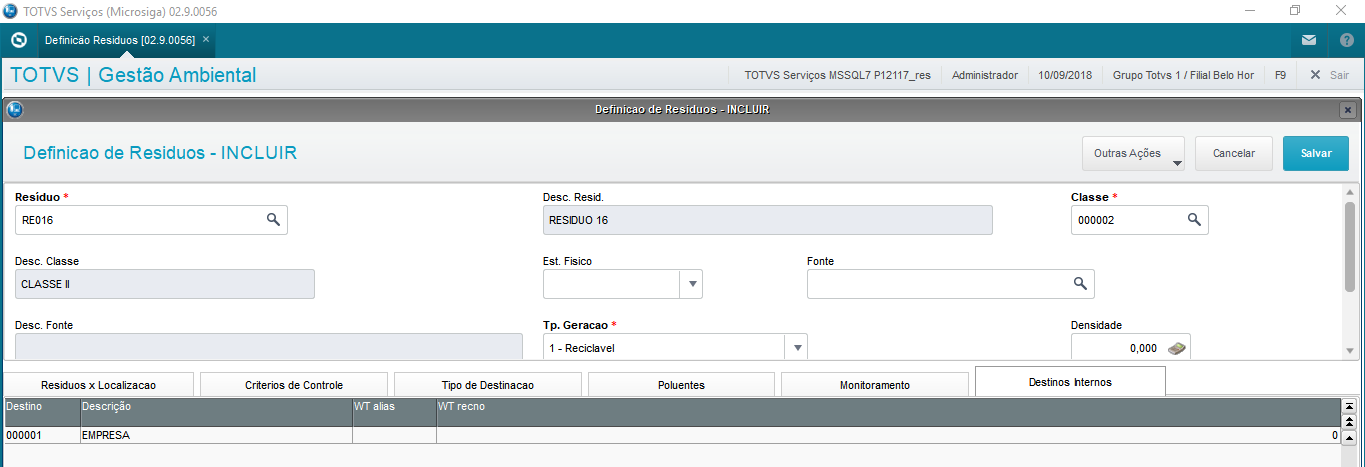Open the Densidade calculator icon
Viewport: 1365px width, 467px height.
click(1177, 348)
